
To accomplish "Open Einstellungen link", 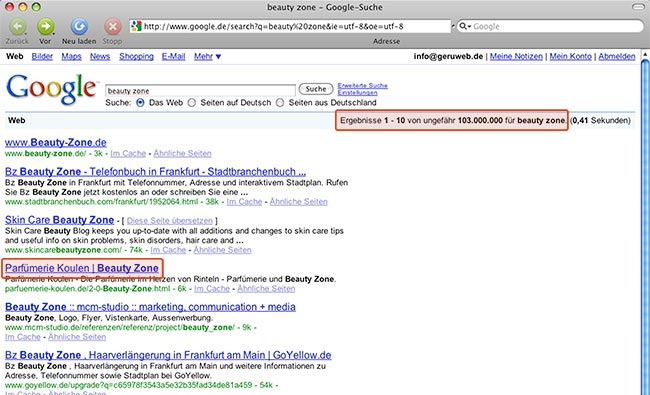I will 357,92.
